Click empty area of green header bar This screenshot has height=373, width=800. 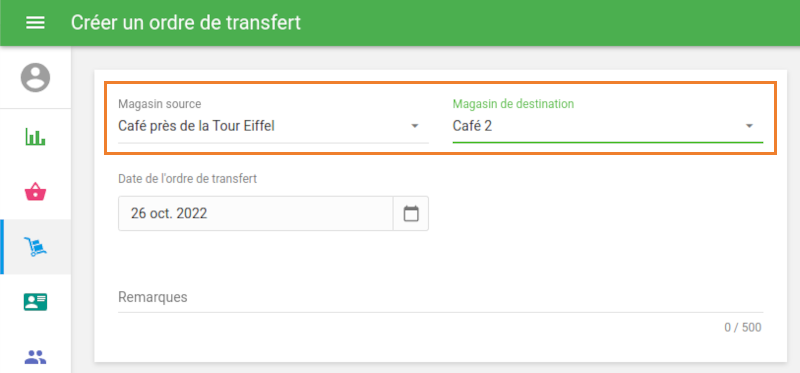(550, 23)
